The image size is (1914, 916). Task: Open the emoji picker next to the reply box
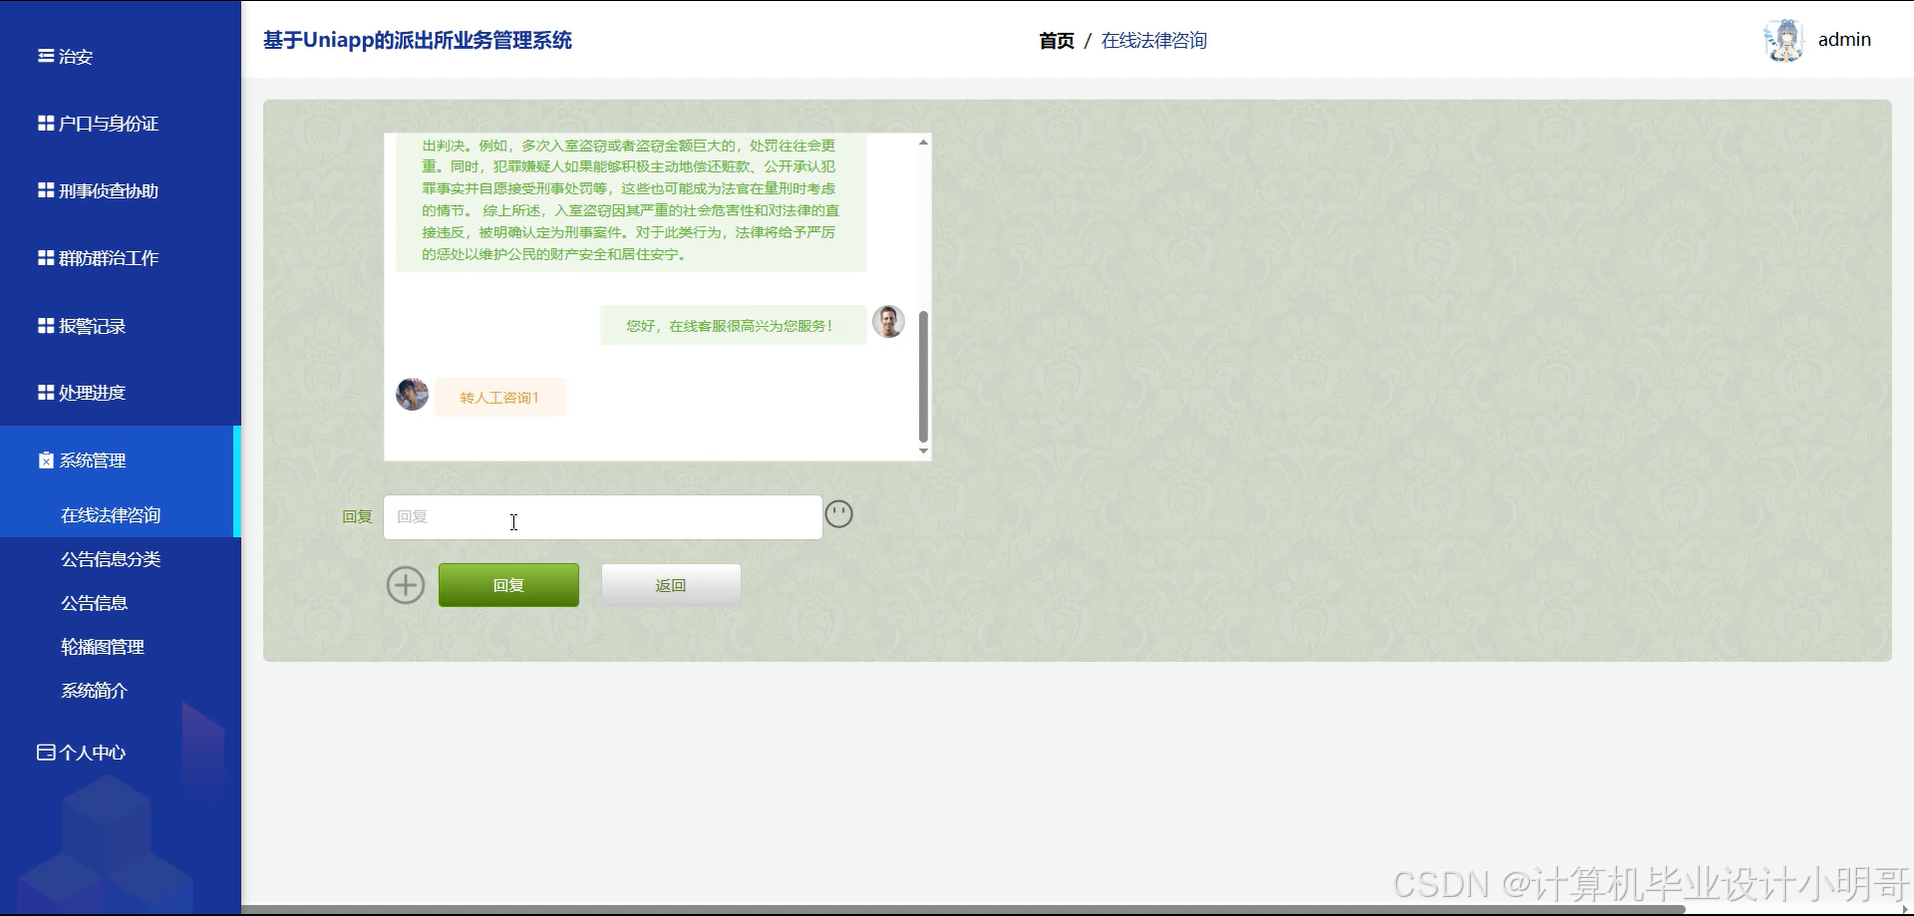839,514
